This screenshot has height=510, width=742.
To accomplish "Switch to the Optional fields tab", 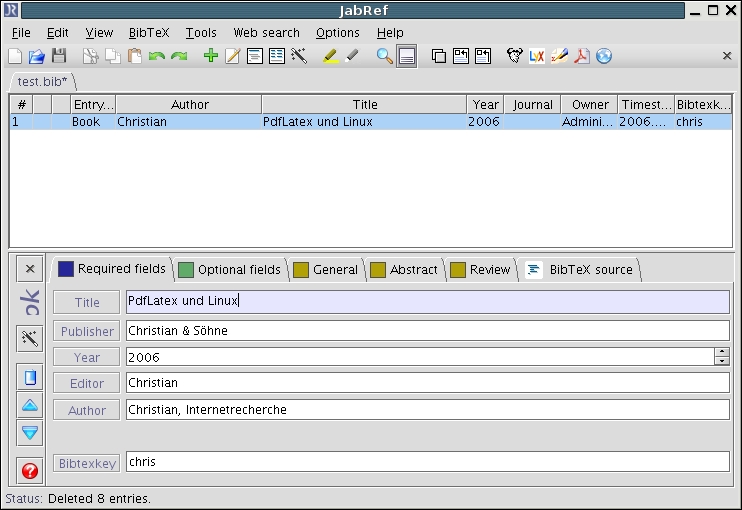I will click(230, 270).
